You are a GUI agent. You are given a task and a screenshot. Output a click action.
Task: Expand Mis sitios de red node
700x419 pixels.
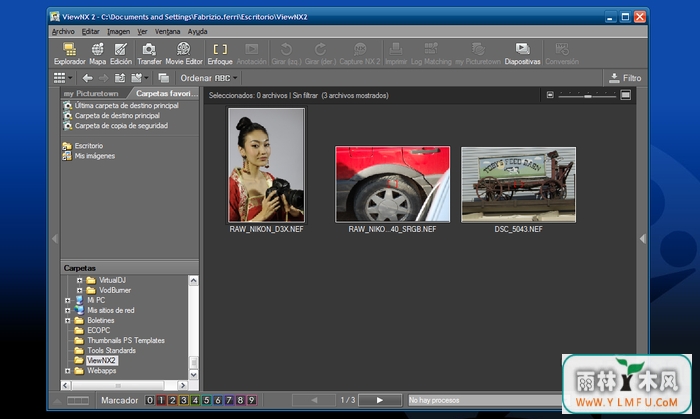point(67,311)
